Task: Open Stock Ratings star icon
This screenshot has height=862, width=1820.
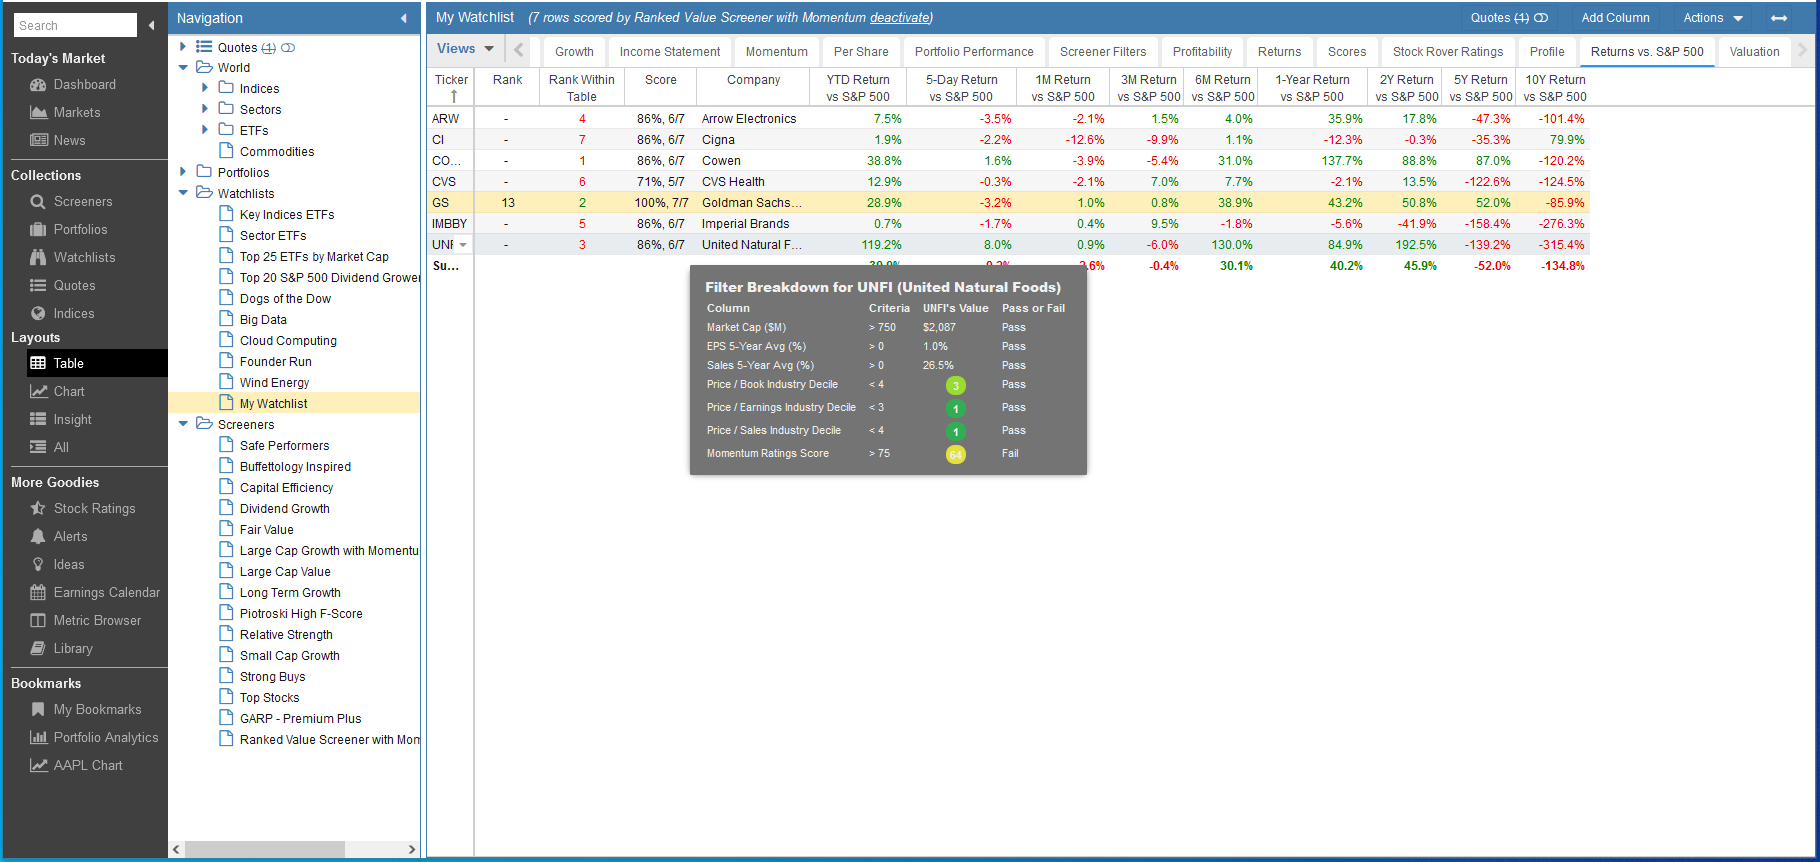Action: (39, 509)
